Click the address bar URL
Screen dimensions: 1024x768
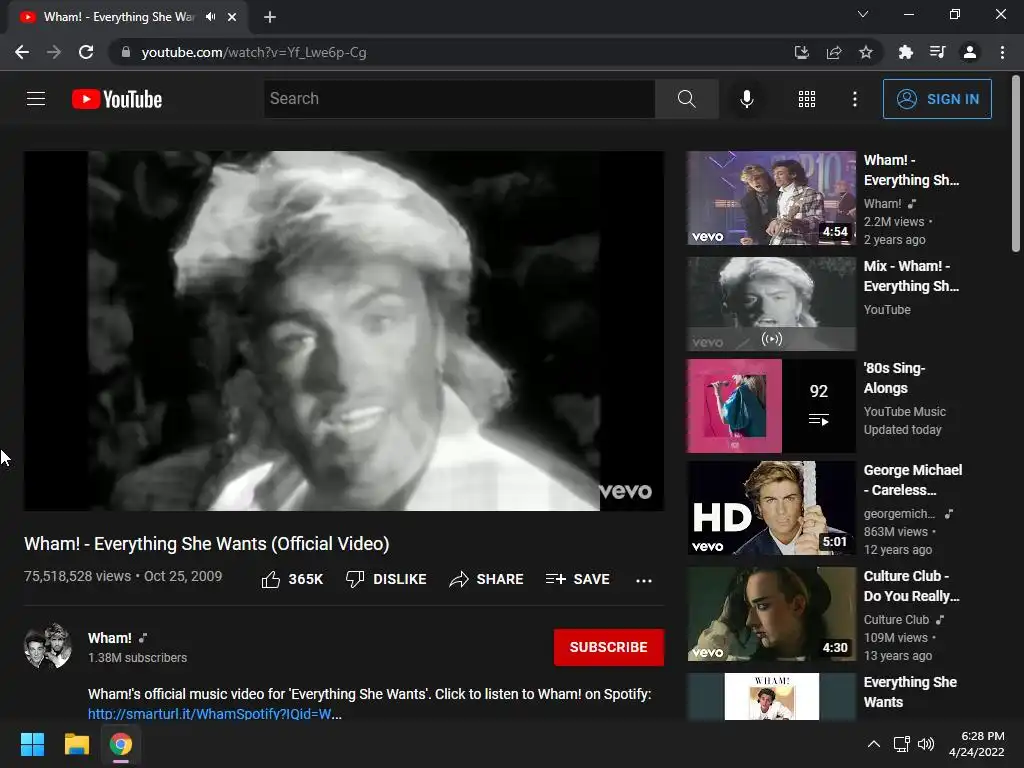tap(253, 52)
